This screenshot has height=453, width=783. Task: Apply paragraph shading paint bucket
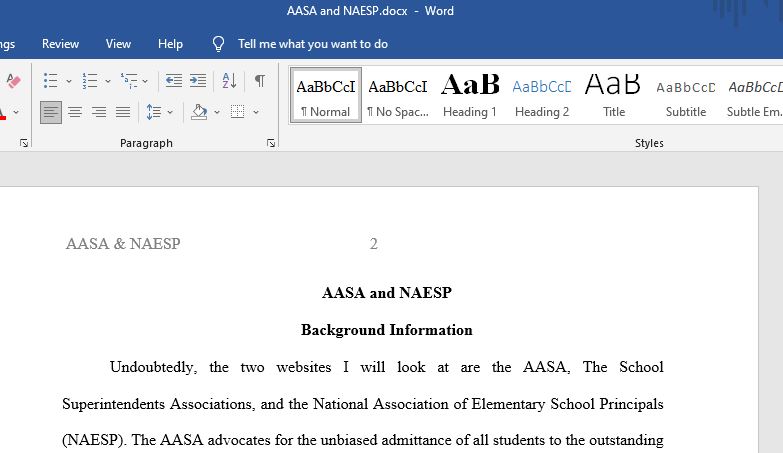click(199, 112)
